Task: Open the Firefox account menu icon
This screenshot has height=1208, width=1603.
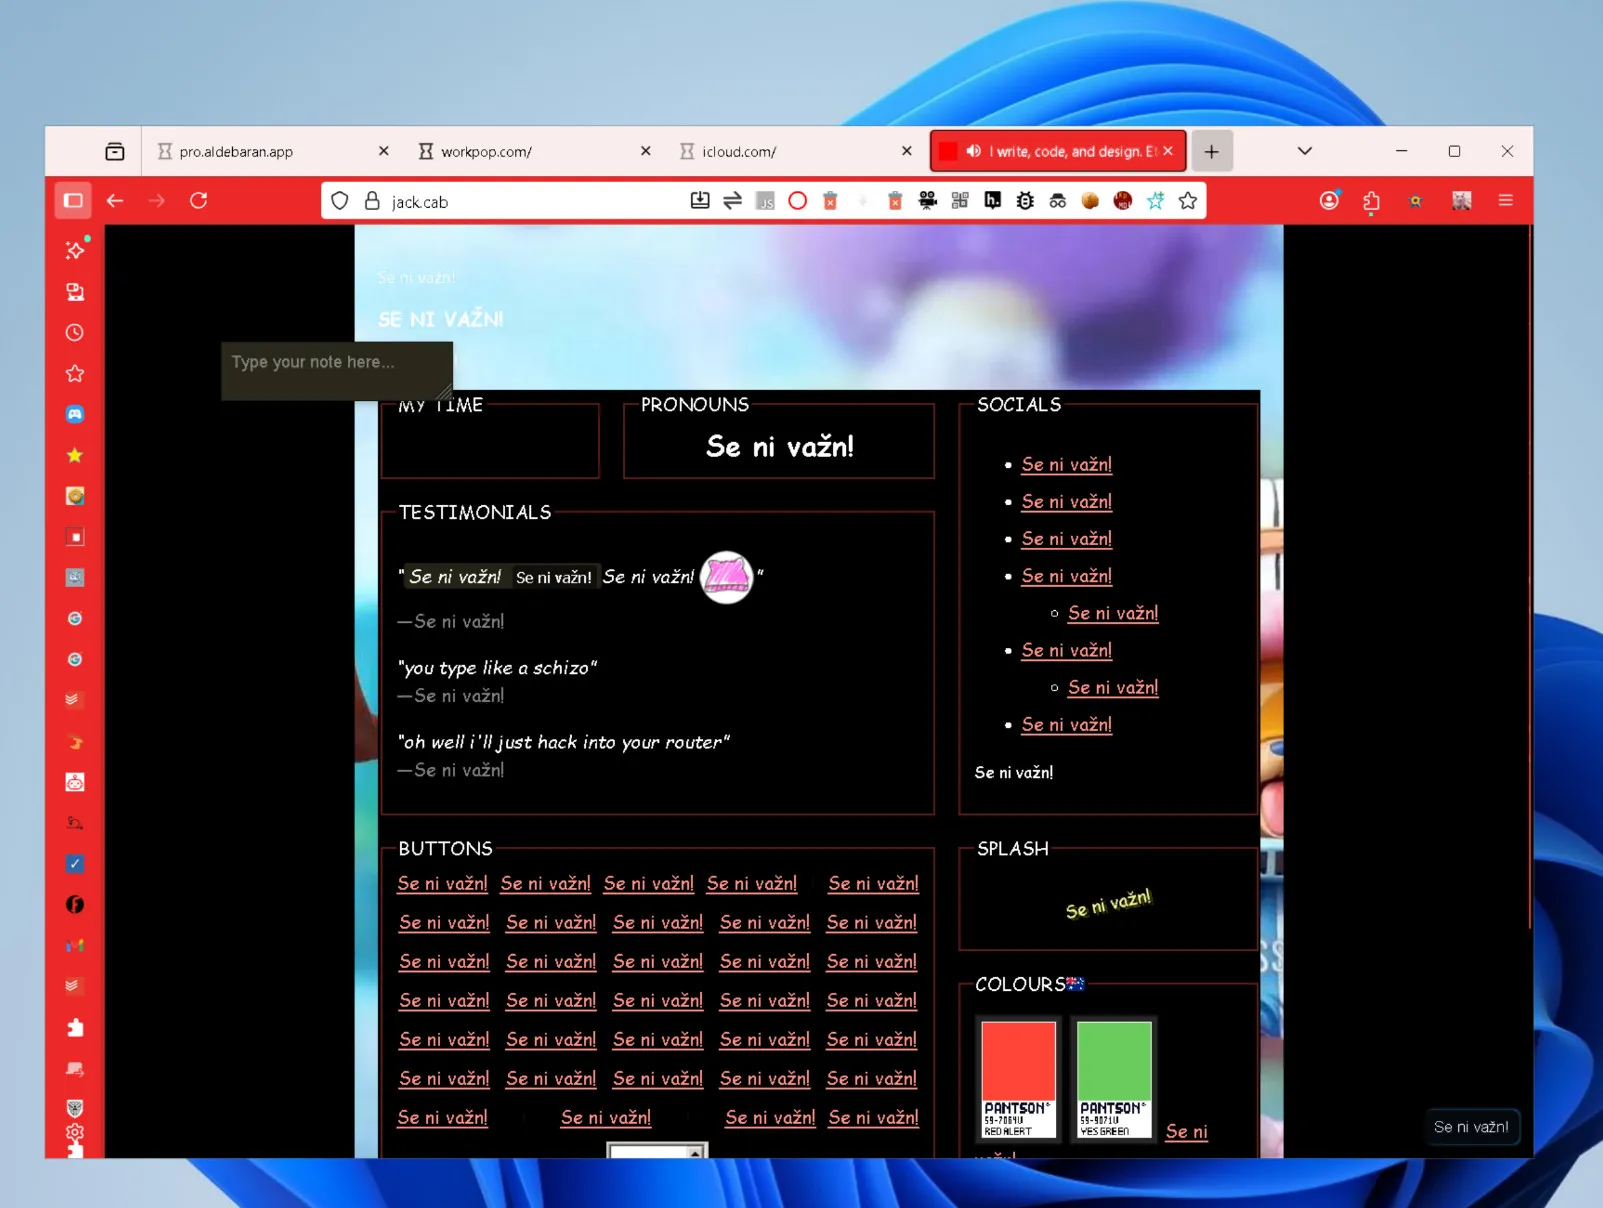Action: click(1329, 201)
